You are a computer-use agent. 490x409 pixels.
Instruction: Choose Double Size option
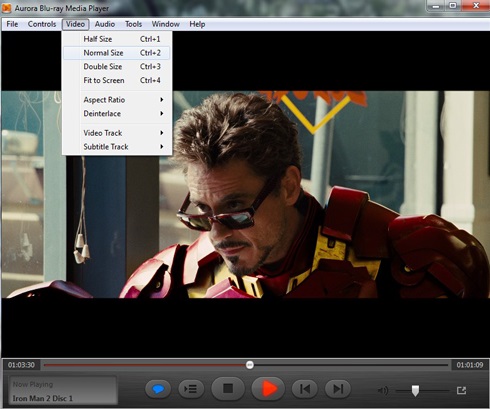pos(117,66)
